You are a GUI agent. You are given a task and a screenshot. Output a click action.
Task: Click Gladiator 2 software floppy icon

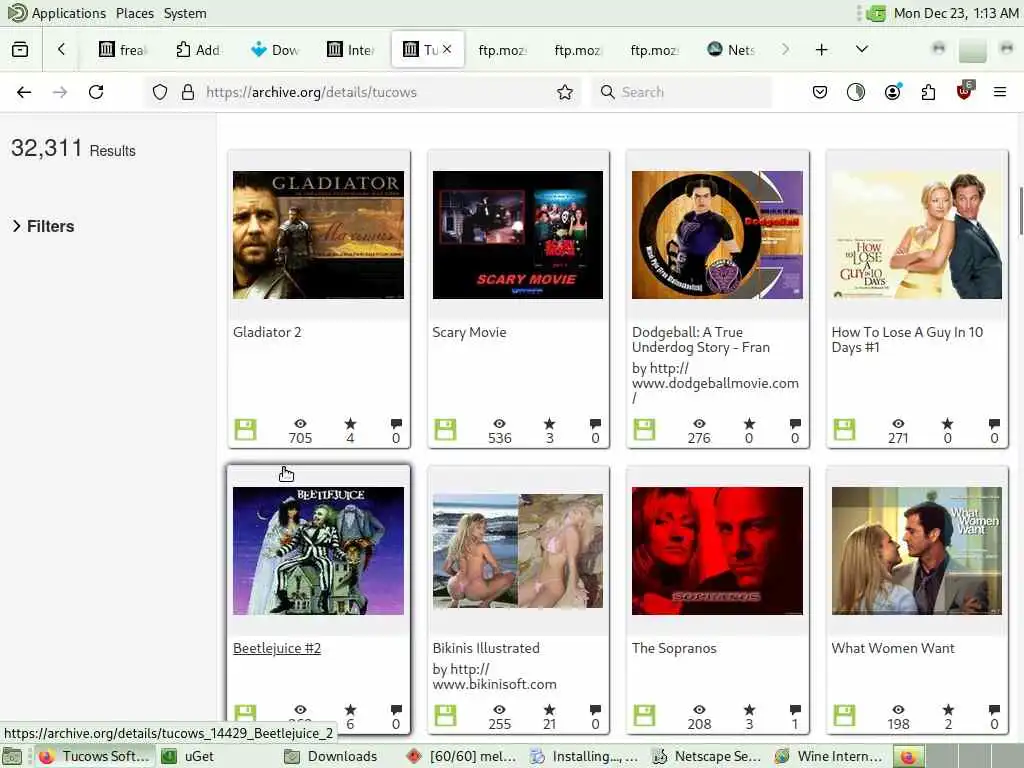(x=246, y=430)
